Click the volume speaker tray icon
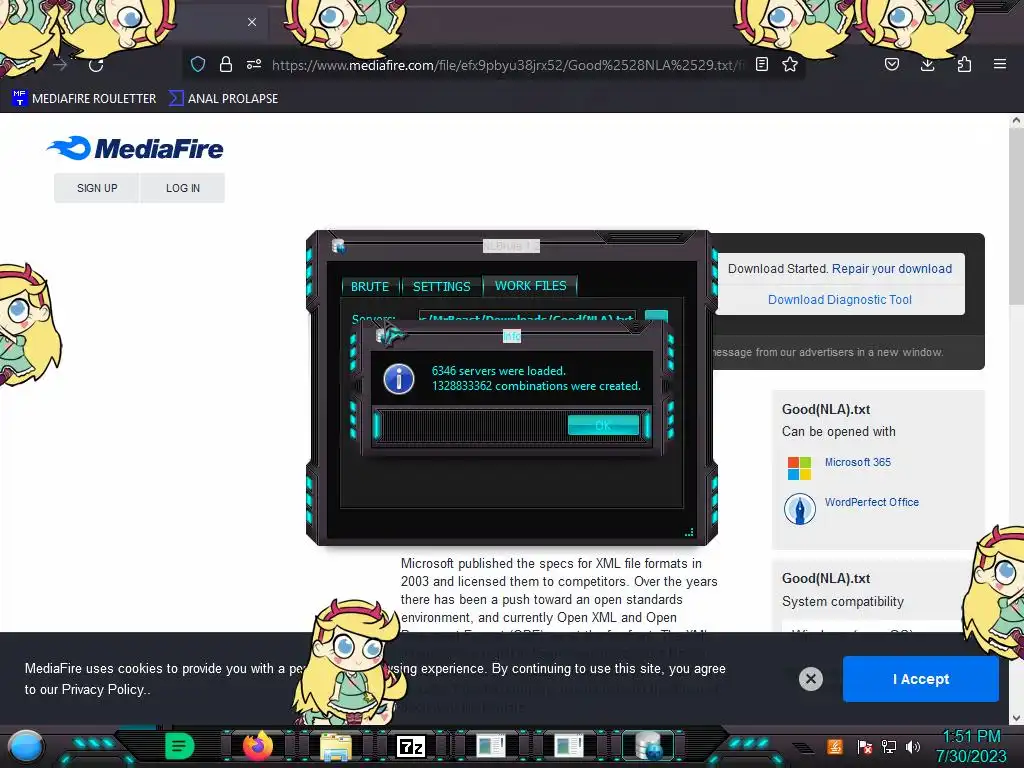This screenshot has height=768, width=1024. point(913,747)
